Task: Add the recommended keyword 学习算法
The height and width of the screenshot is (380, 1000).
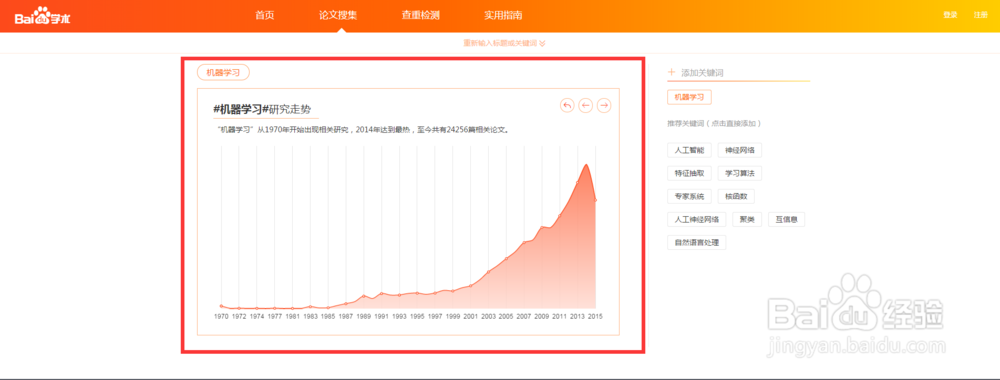Action: pos(740,173)
